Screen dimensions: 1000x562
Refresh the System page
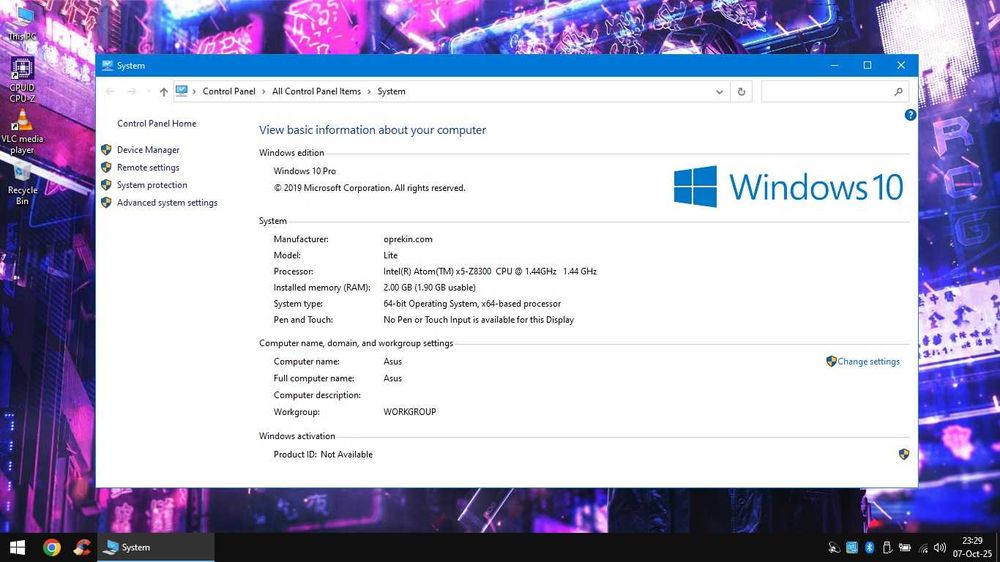pyautogui.click(x=741, y=92)
